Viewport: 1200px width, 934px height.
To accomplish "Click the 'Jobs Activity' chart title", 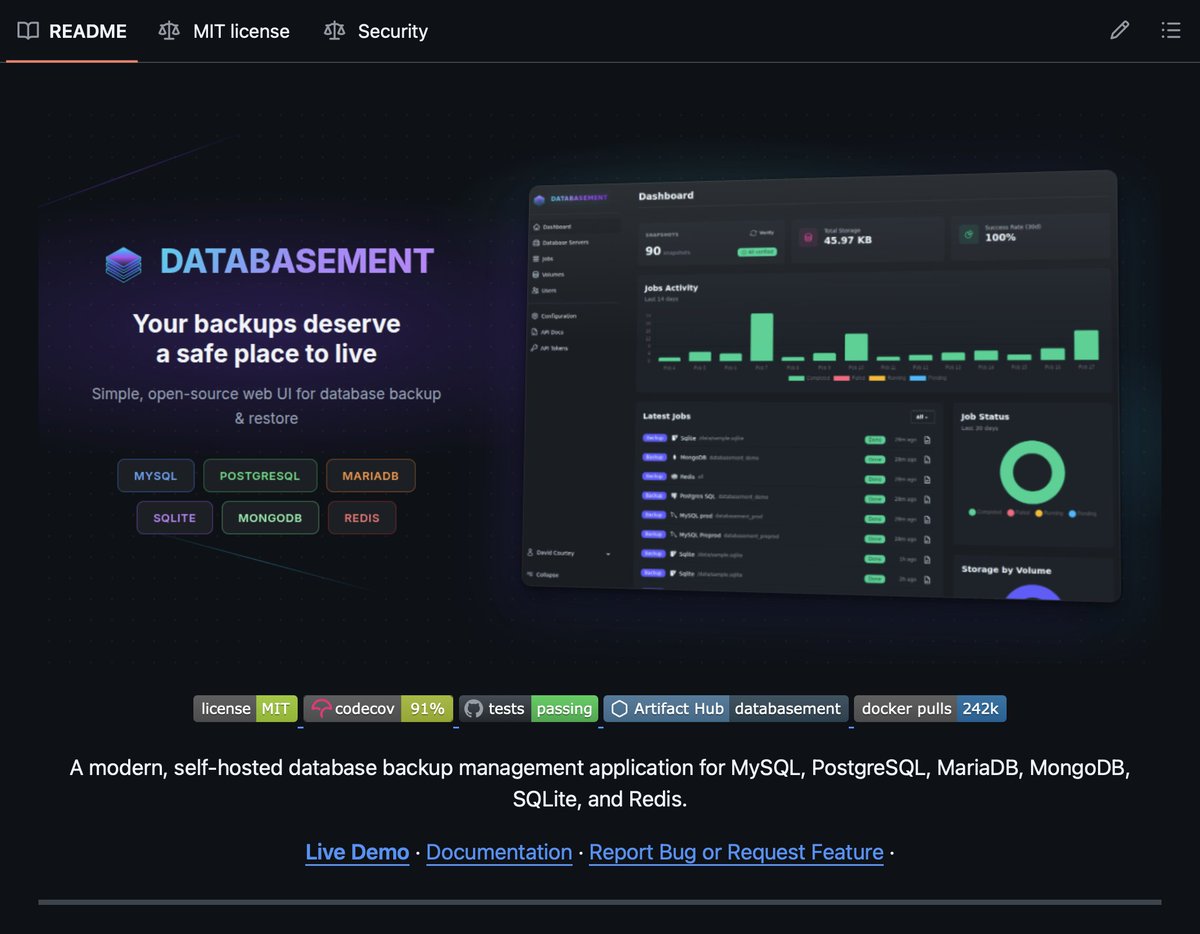I will tap(671, 288).
